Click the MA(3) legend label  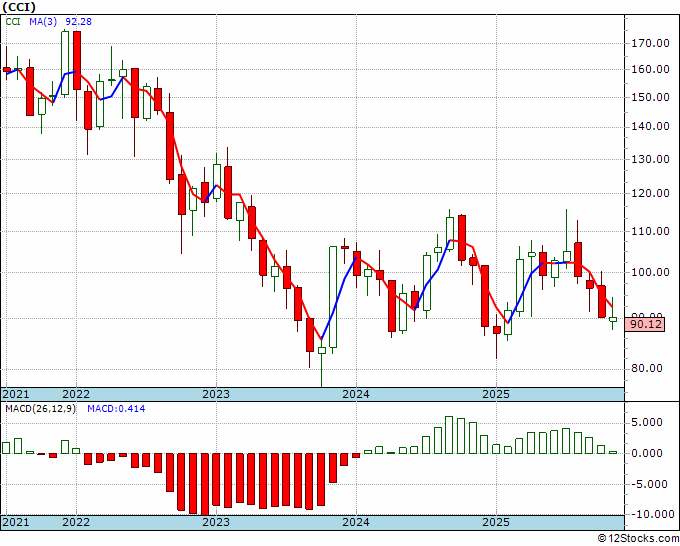click(43, 21)
